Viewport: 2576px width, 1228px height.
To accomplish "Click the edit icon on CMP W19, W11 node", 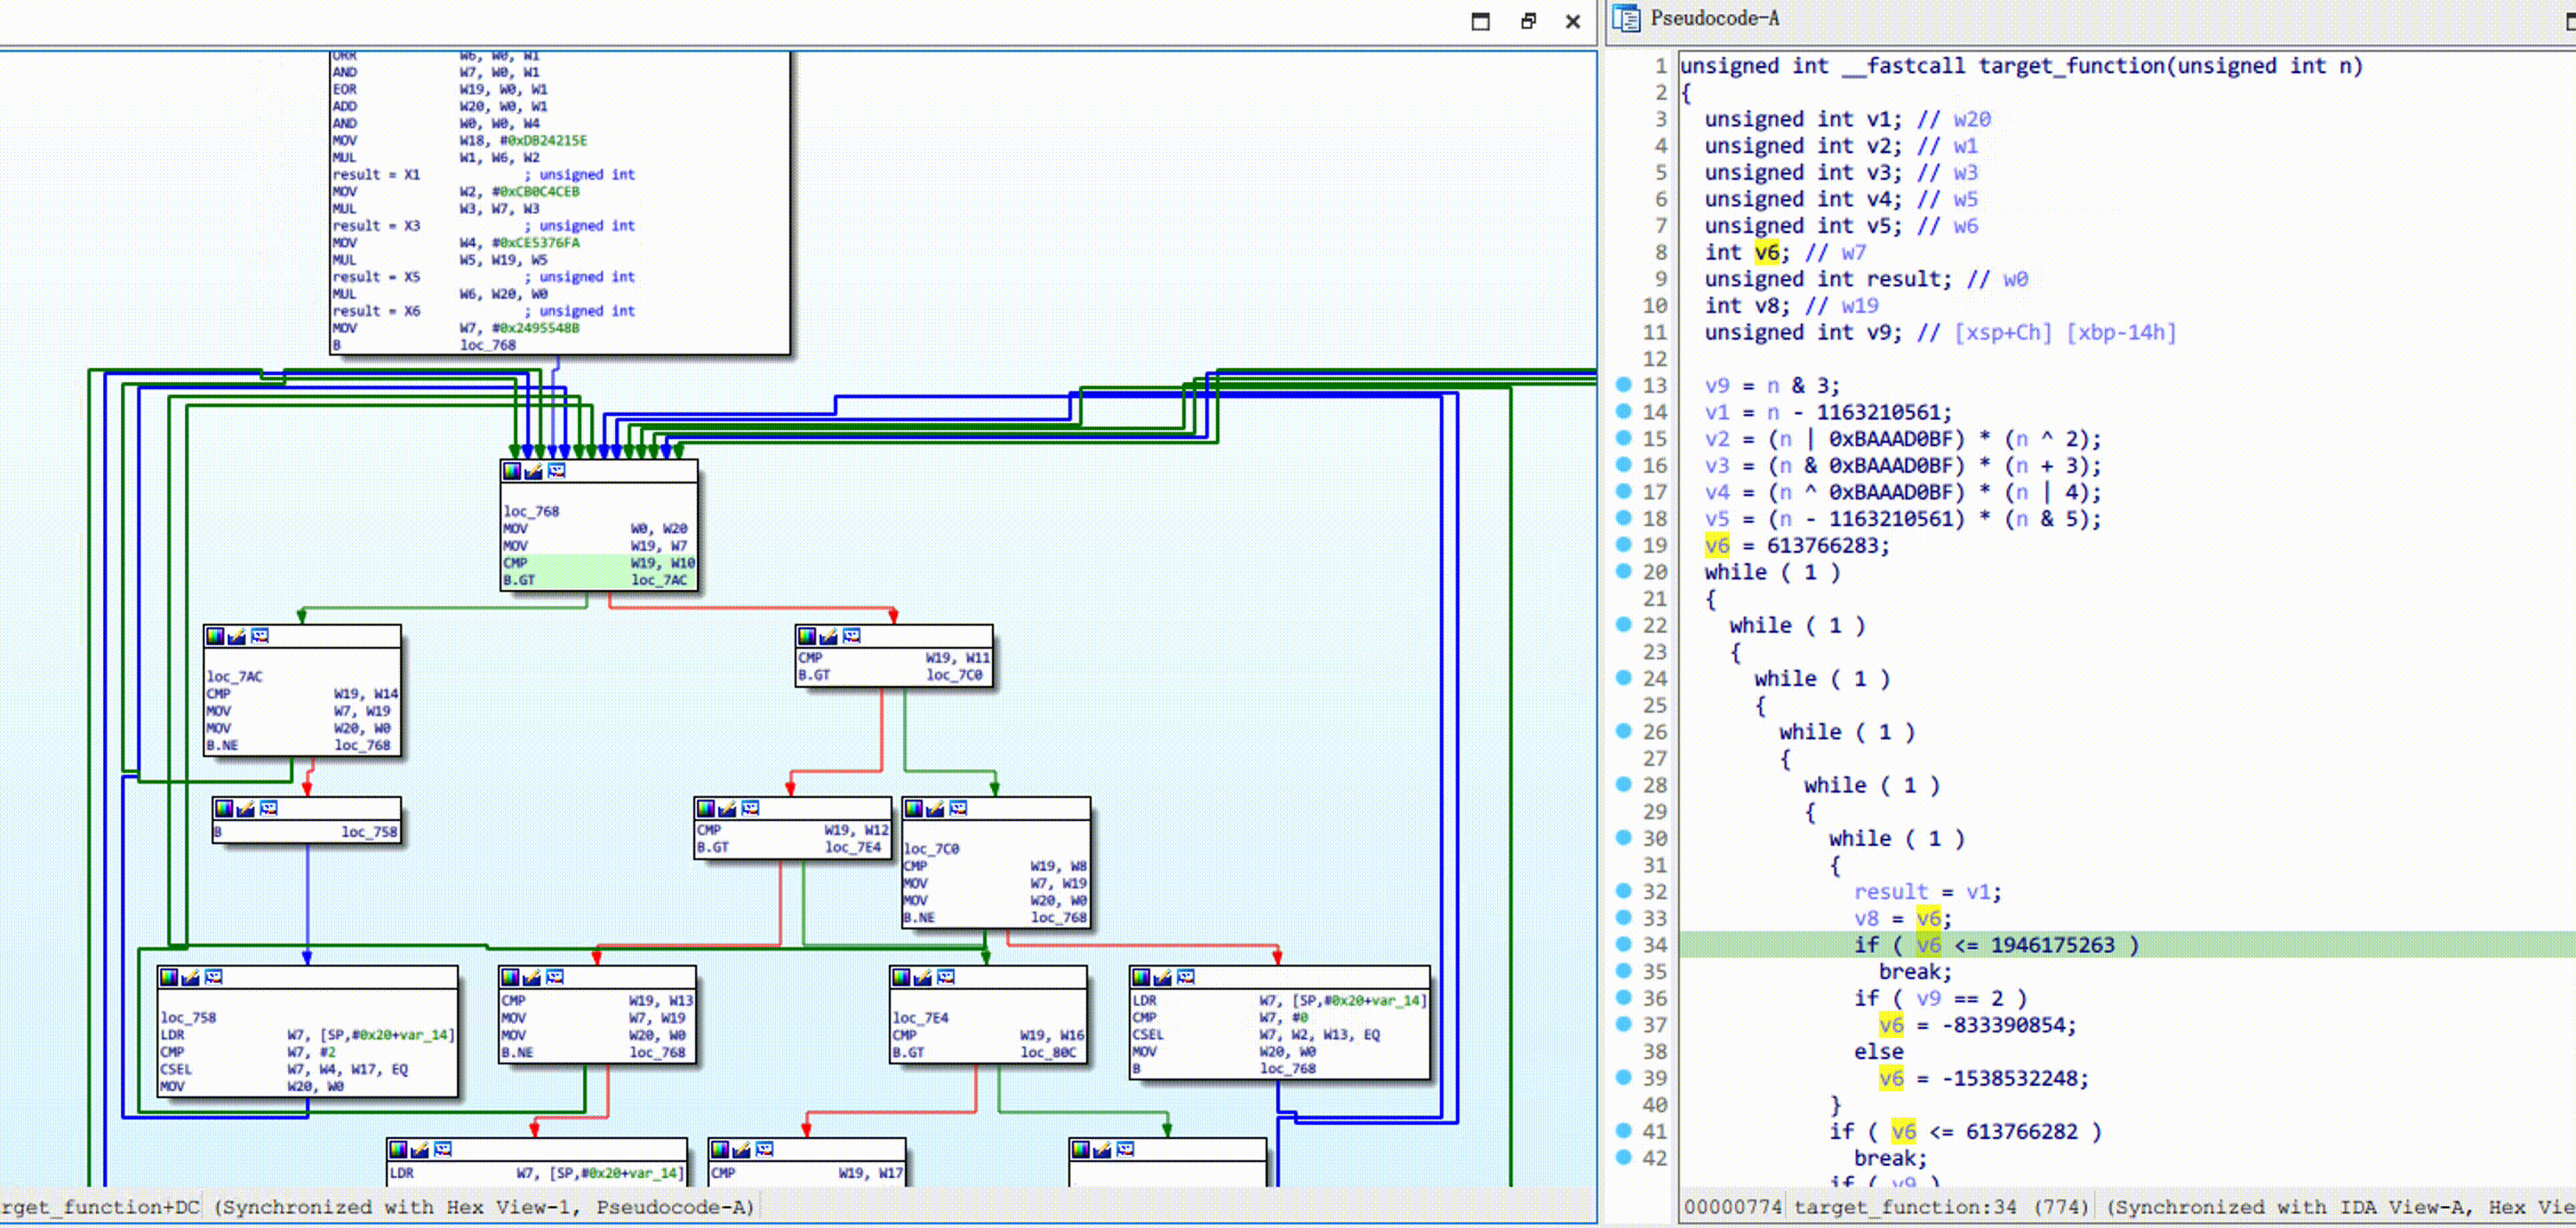I will 829,636.
